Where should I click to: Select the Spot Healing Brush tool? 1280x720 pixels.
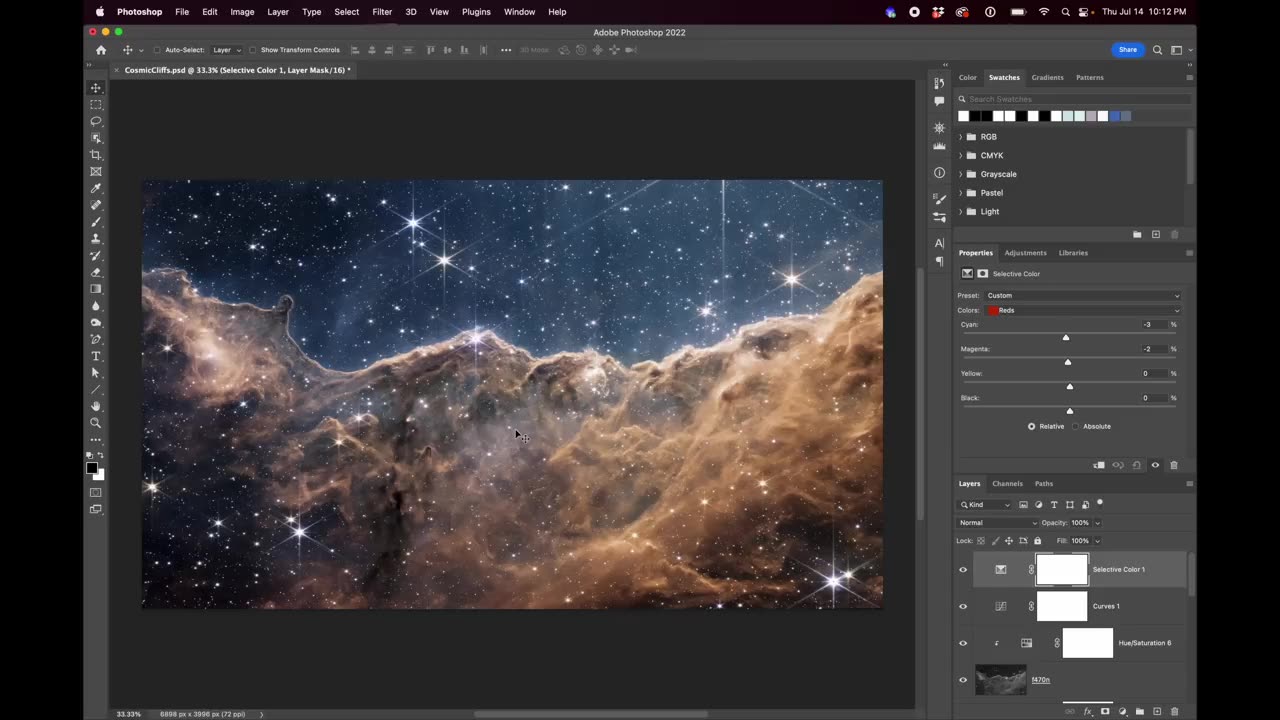click(96, 205)
